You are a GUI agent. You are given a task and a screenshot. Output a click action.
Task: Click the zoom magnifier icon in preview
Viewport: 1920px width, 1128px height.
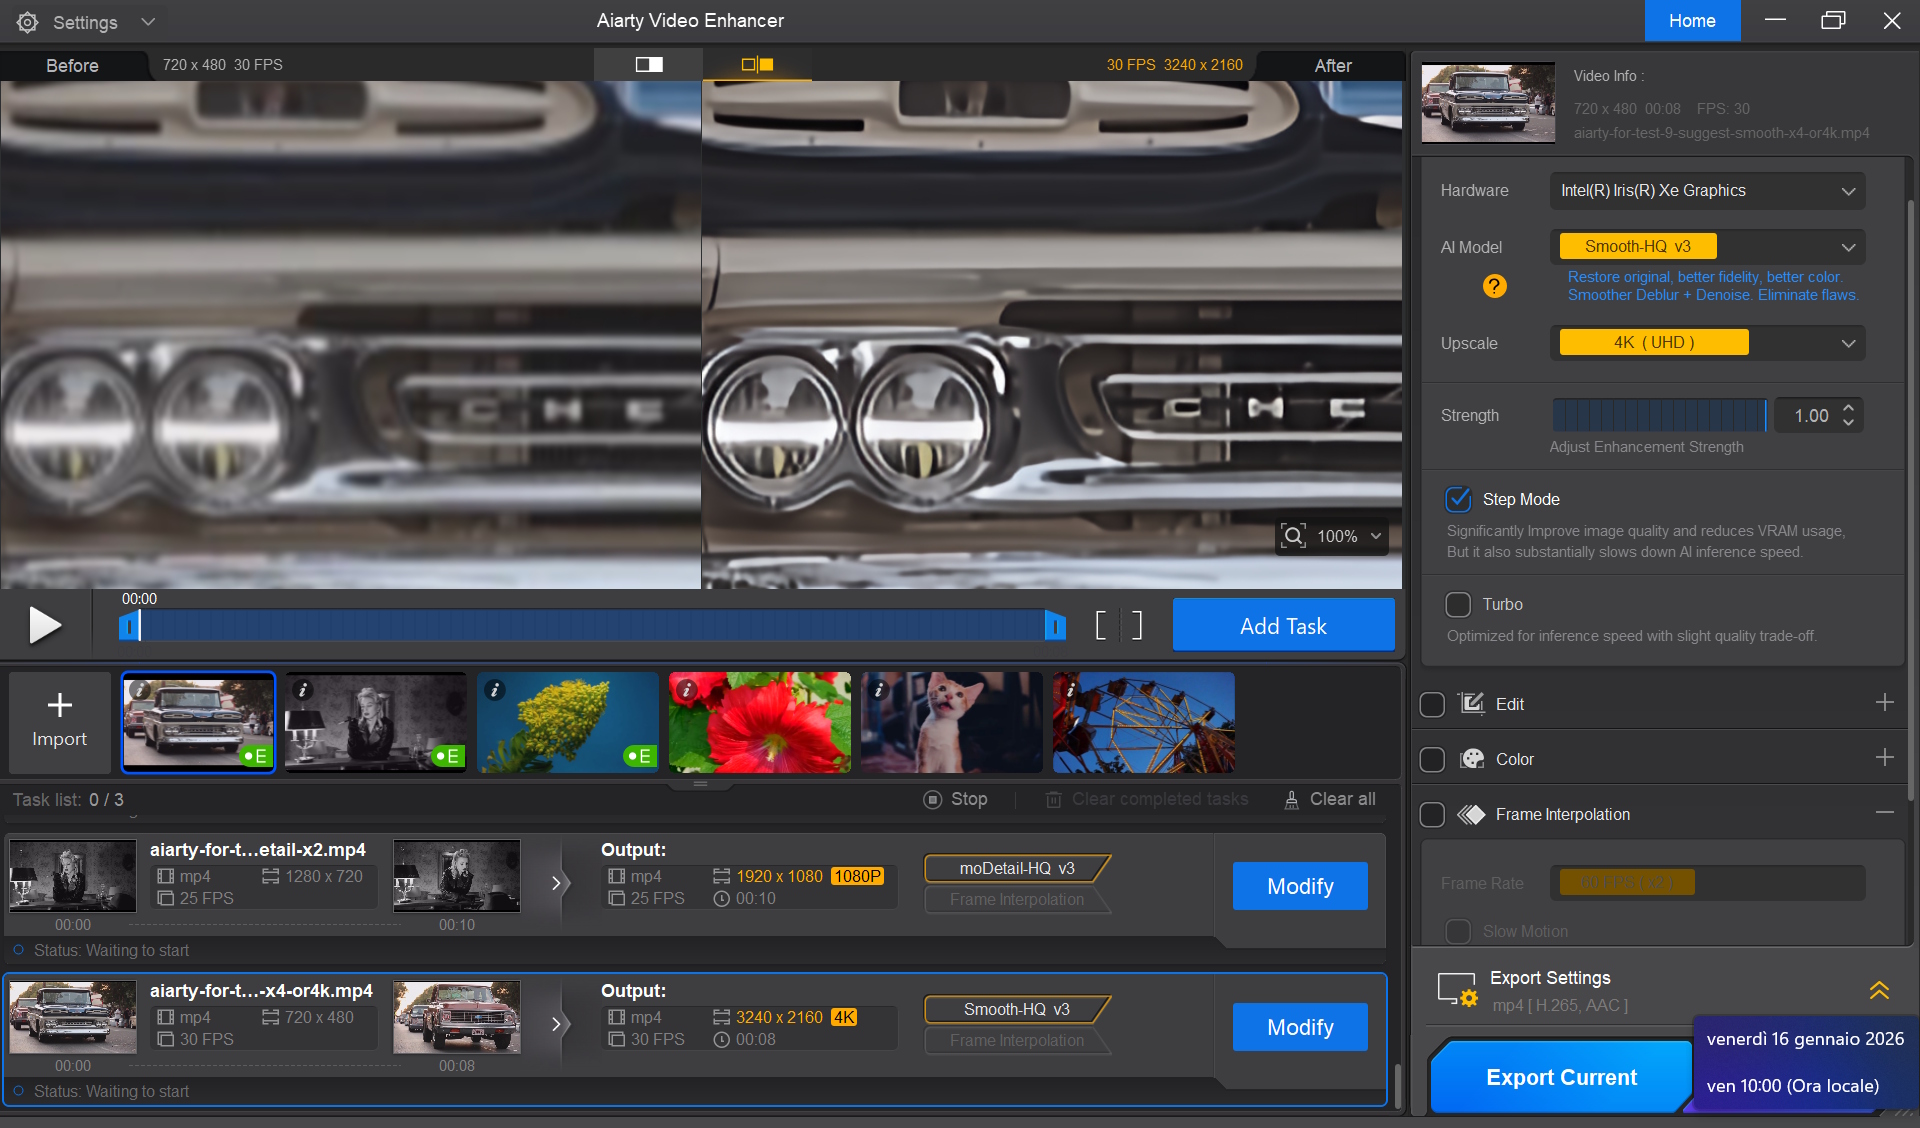coord(1293,536)
